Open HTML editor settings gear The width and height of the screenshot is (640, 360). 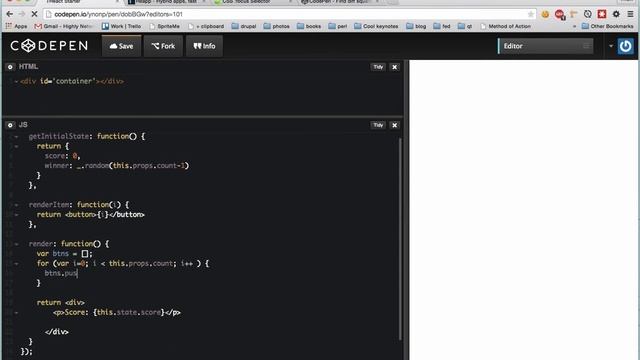click(10, 67)
